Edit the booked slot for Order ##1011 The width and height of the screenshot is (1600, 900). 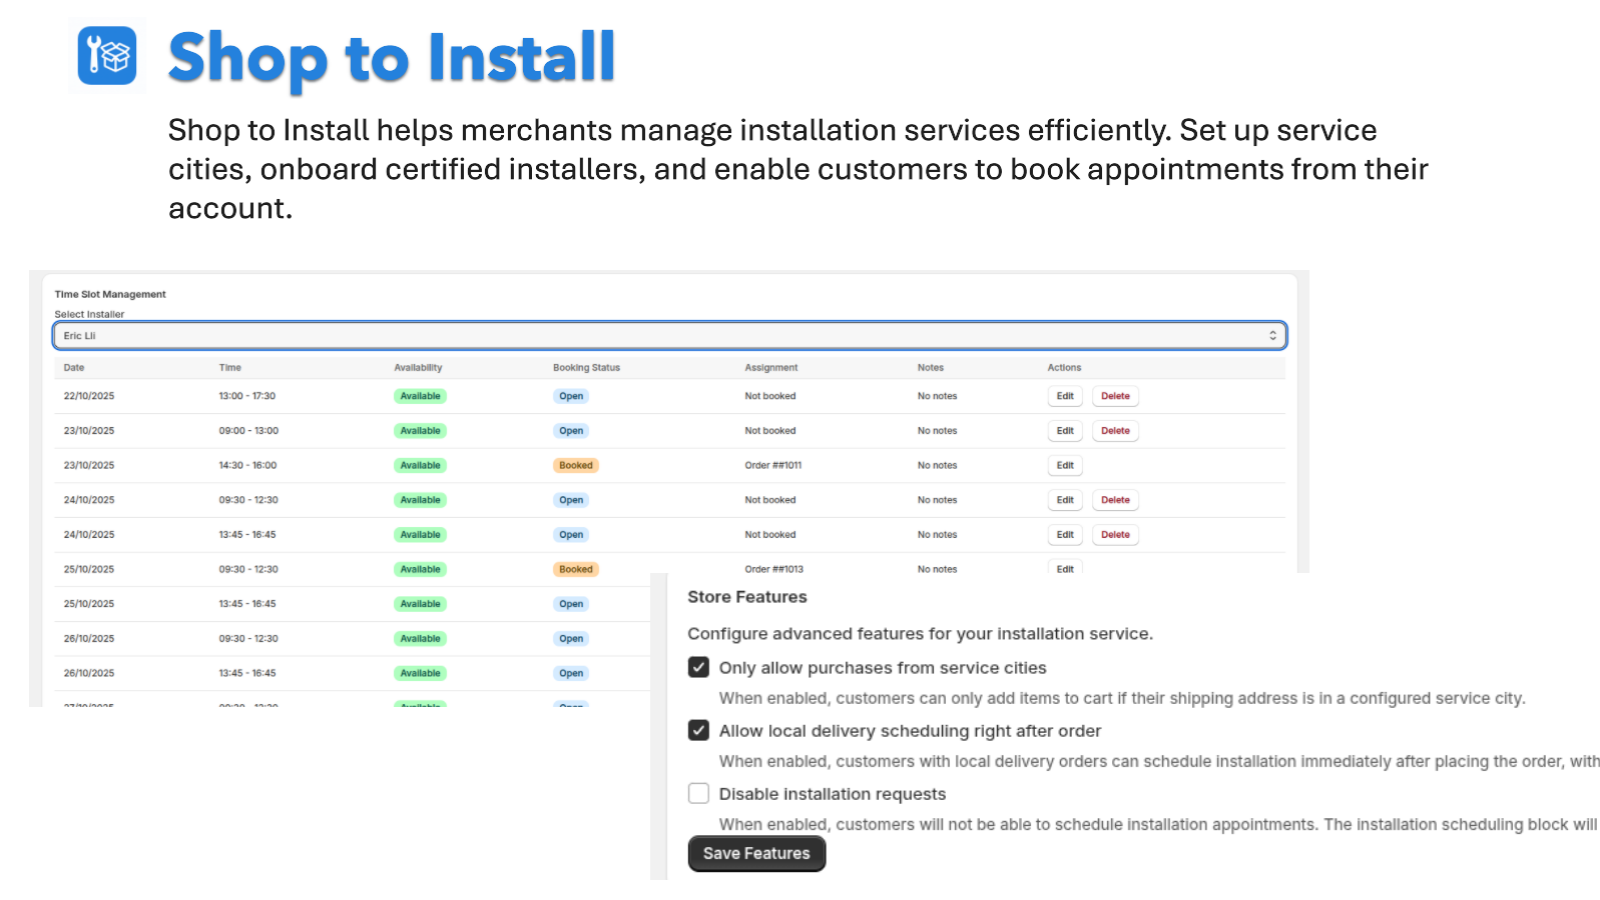(x=1064, y=465)
